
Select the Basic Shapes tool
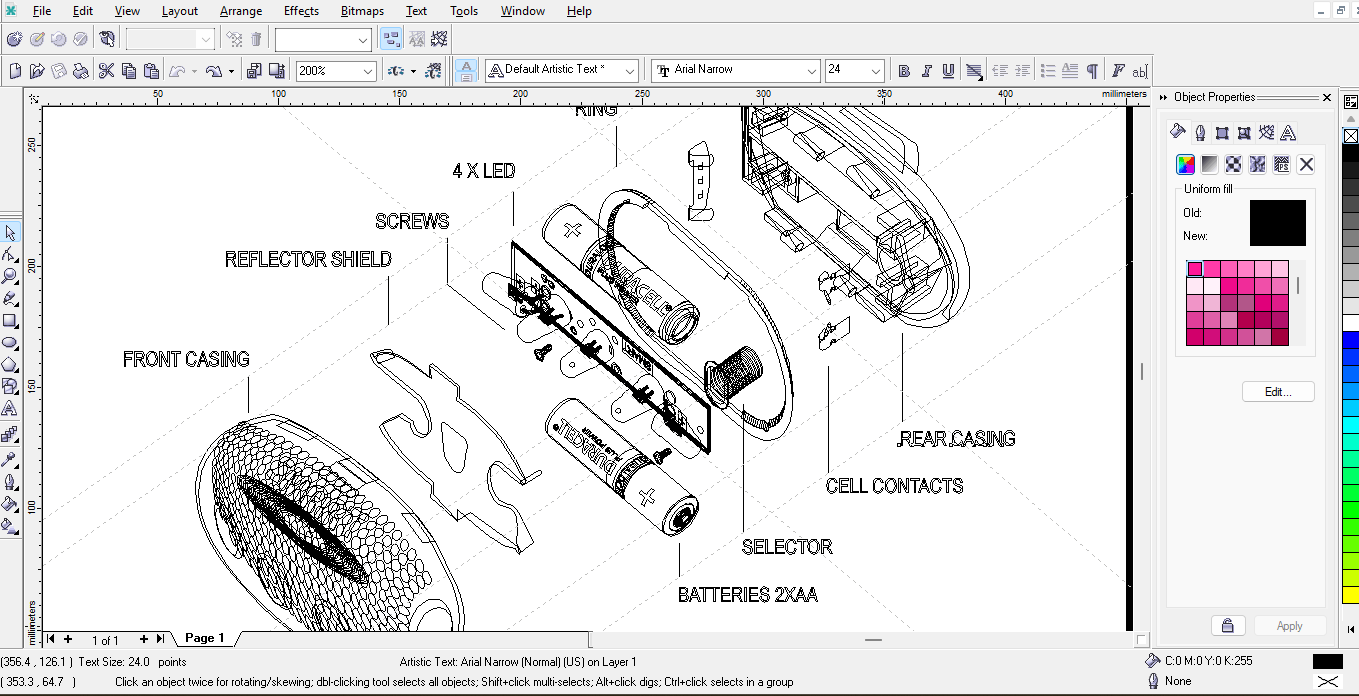tap(10, 387)
